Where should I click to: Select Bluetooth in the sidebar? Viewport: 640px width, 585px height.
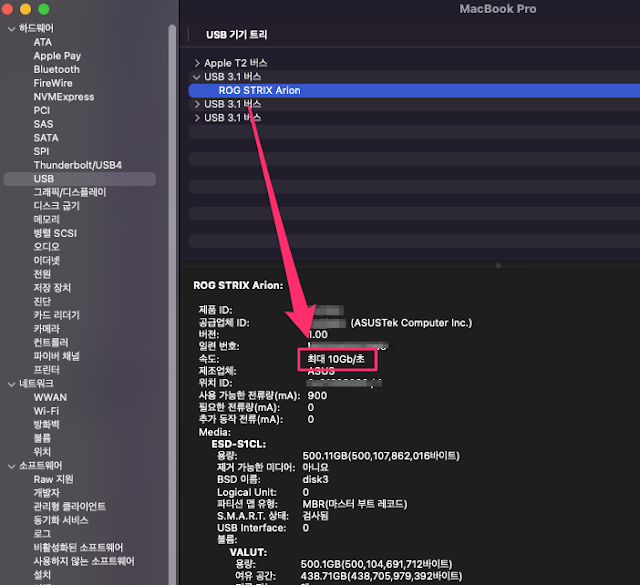click(57, 69)
